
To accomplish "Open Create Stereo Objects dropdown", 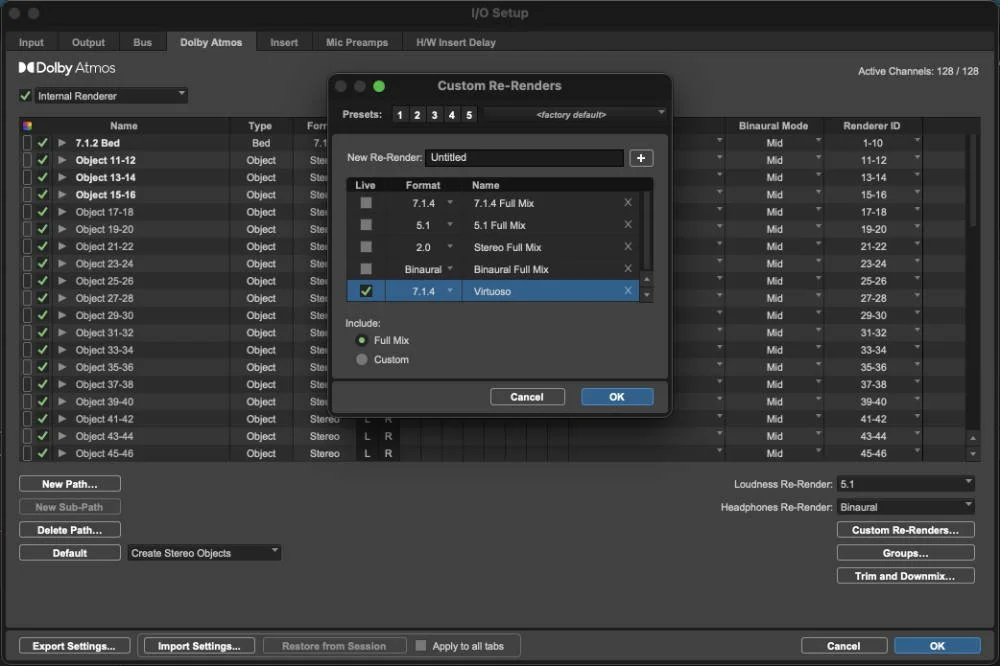I will (x=204, y=553).
